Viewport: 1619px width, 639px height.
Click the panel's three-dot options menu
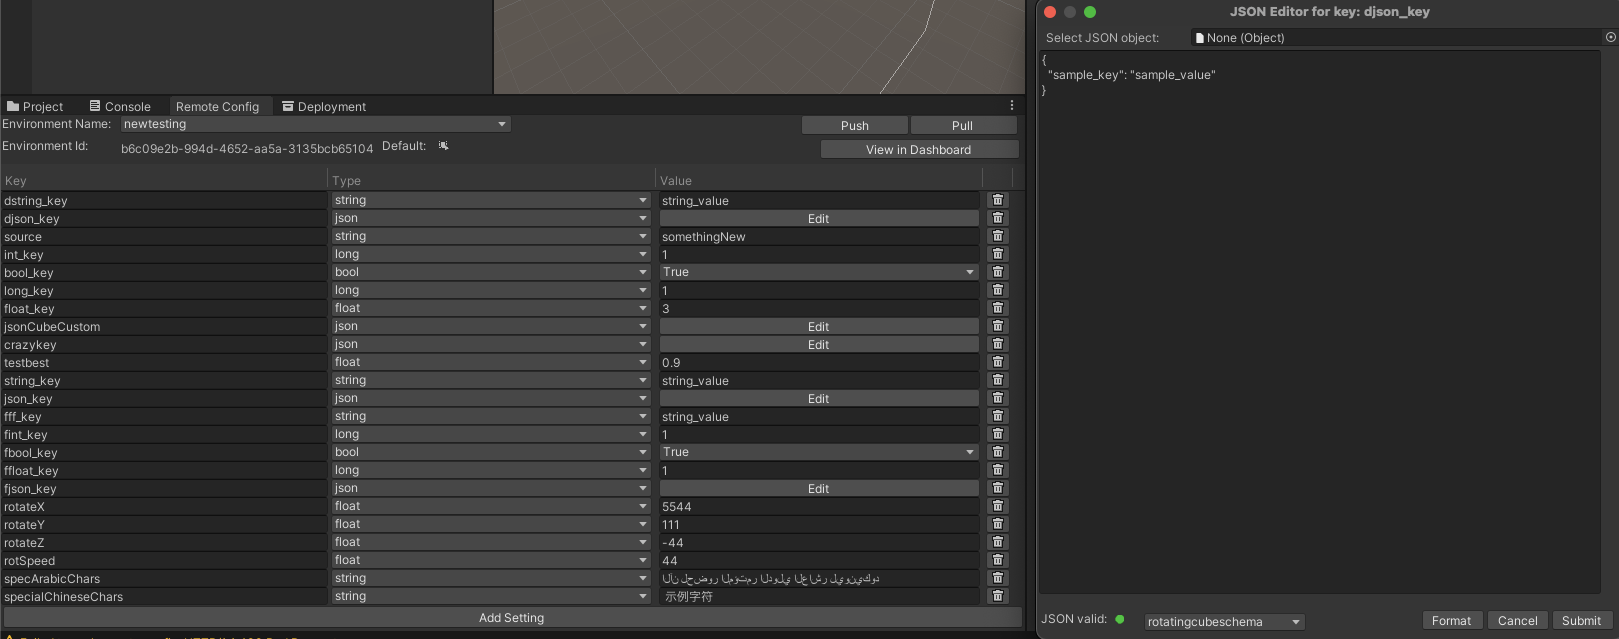(1011, 105)
